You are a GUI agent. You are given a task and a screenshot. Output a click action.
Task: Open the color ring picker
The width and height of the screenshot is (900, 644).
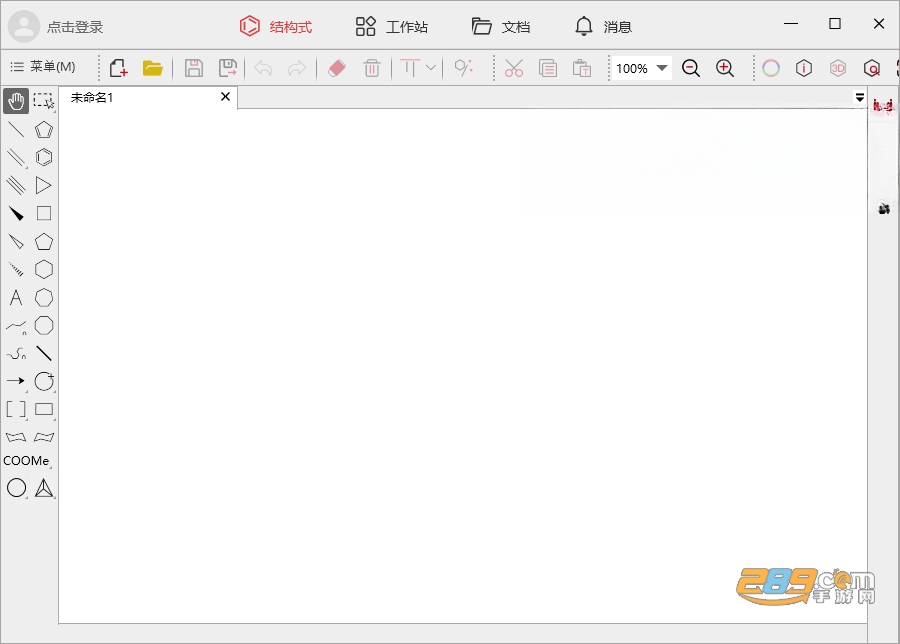pos(771,68)
